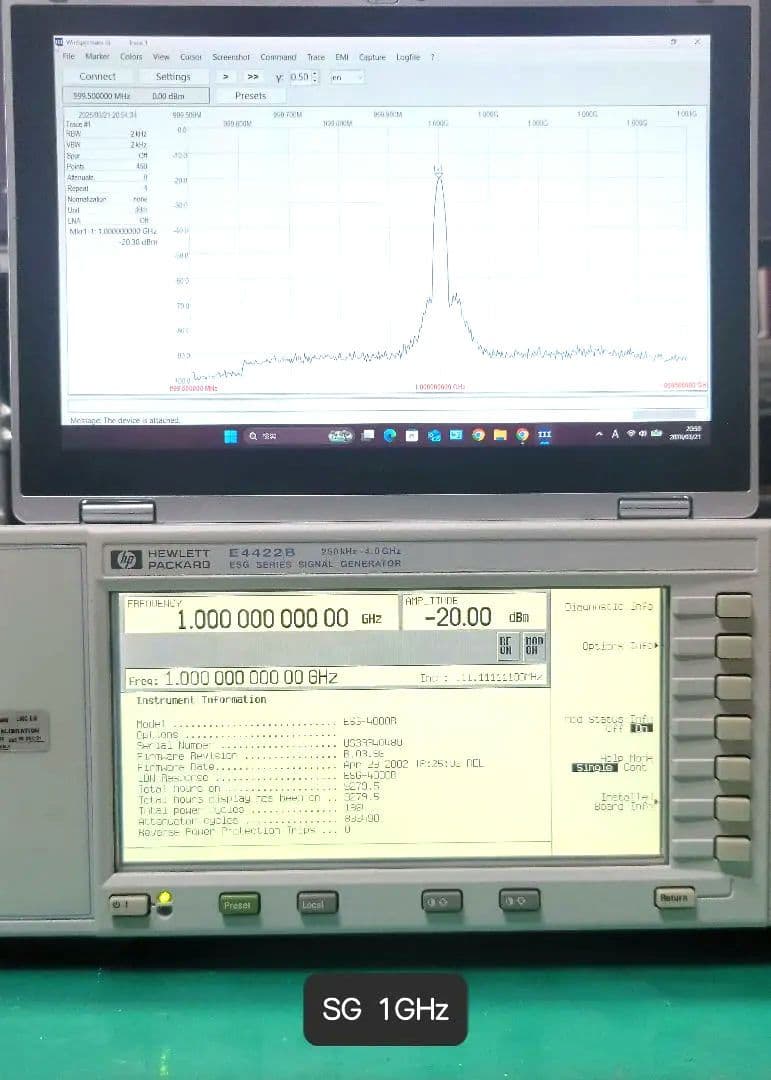Open the Colors menu
Image resolution: width=771 pixels, height=1080 pixels.
(131, 56)
